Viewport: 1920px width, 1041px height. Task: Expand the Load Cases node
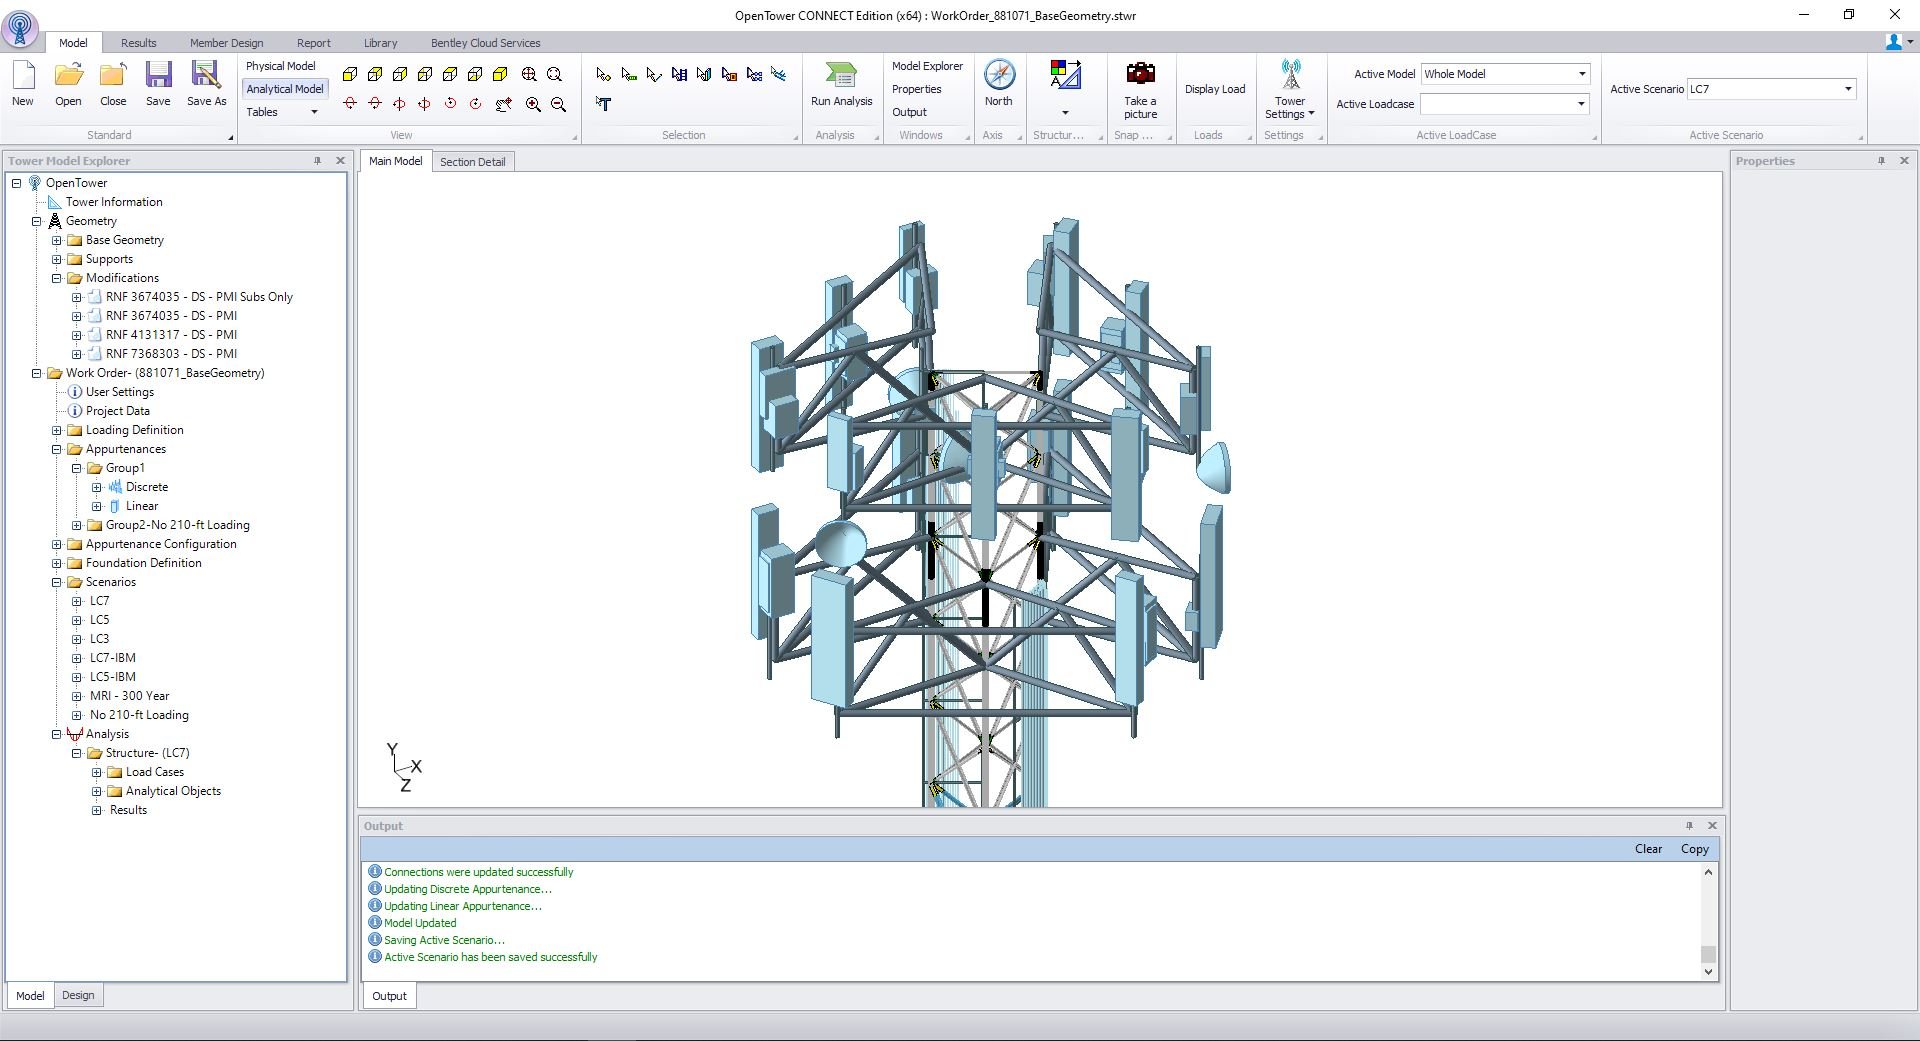tap(97, 772)
